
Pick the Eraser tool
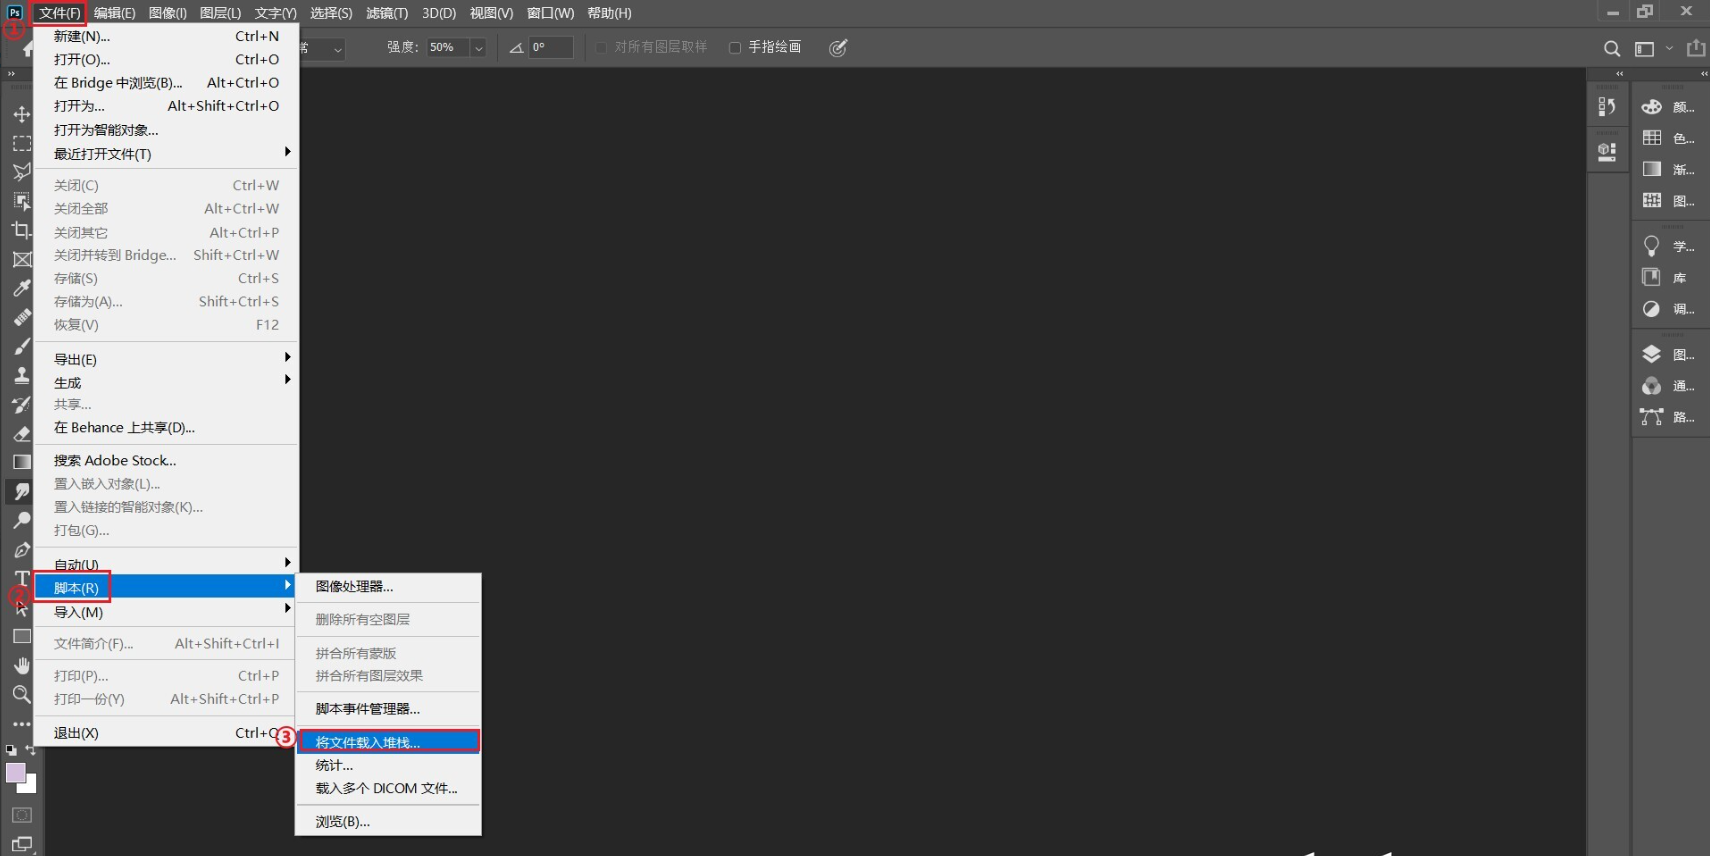click(21, 434)
